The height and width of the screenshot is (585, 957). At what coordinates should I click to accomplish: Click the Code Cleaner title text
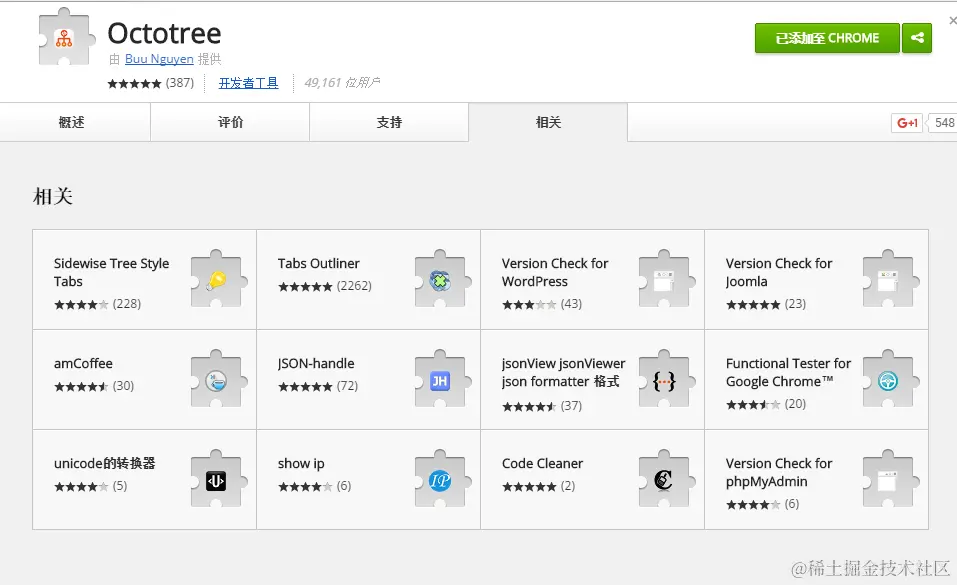click(542, 463)
